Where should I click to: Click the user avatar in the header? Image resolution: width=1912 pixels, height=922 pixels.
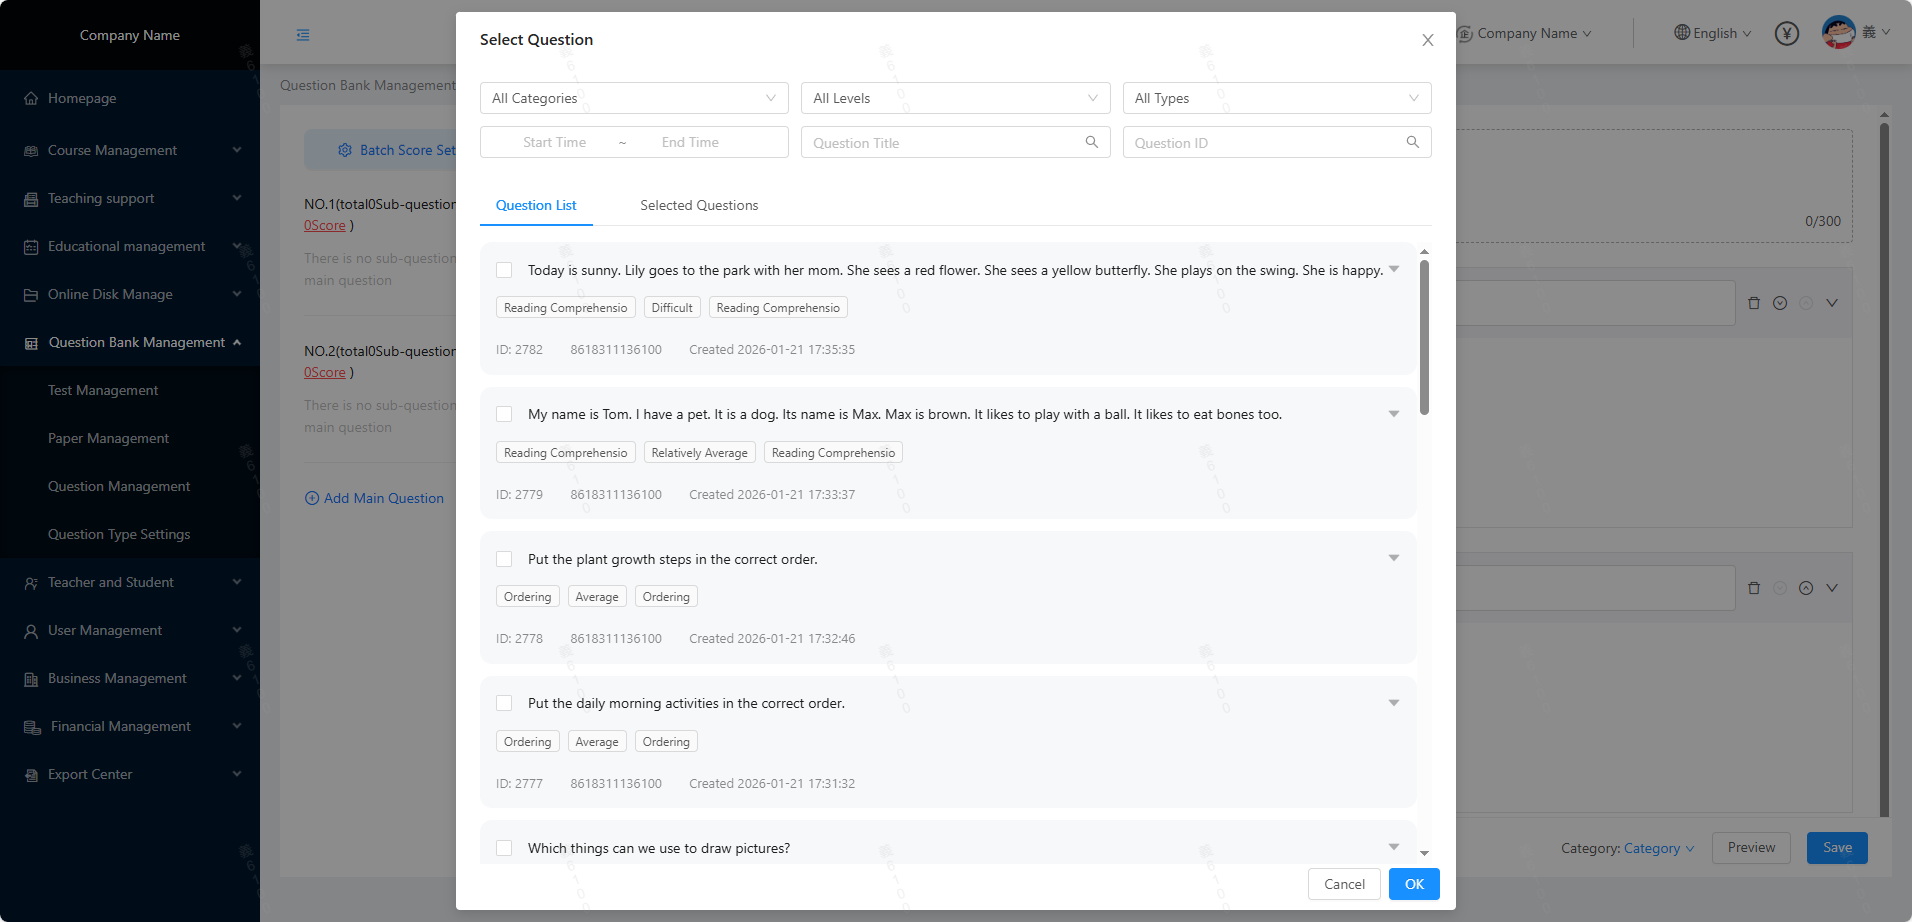click(x=1838, y=33)
